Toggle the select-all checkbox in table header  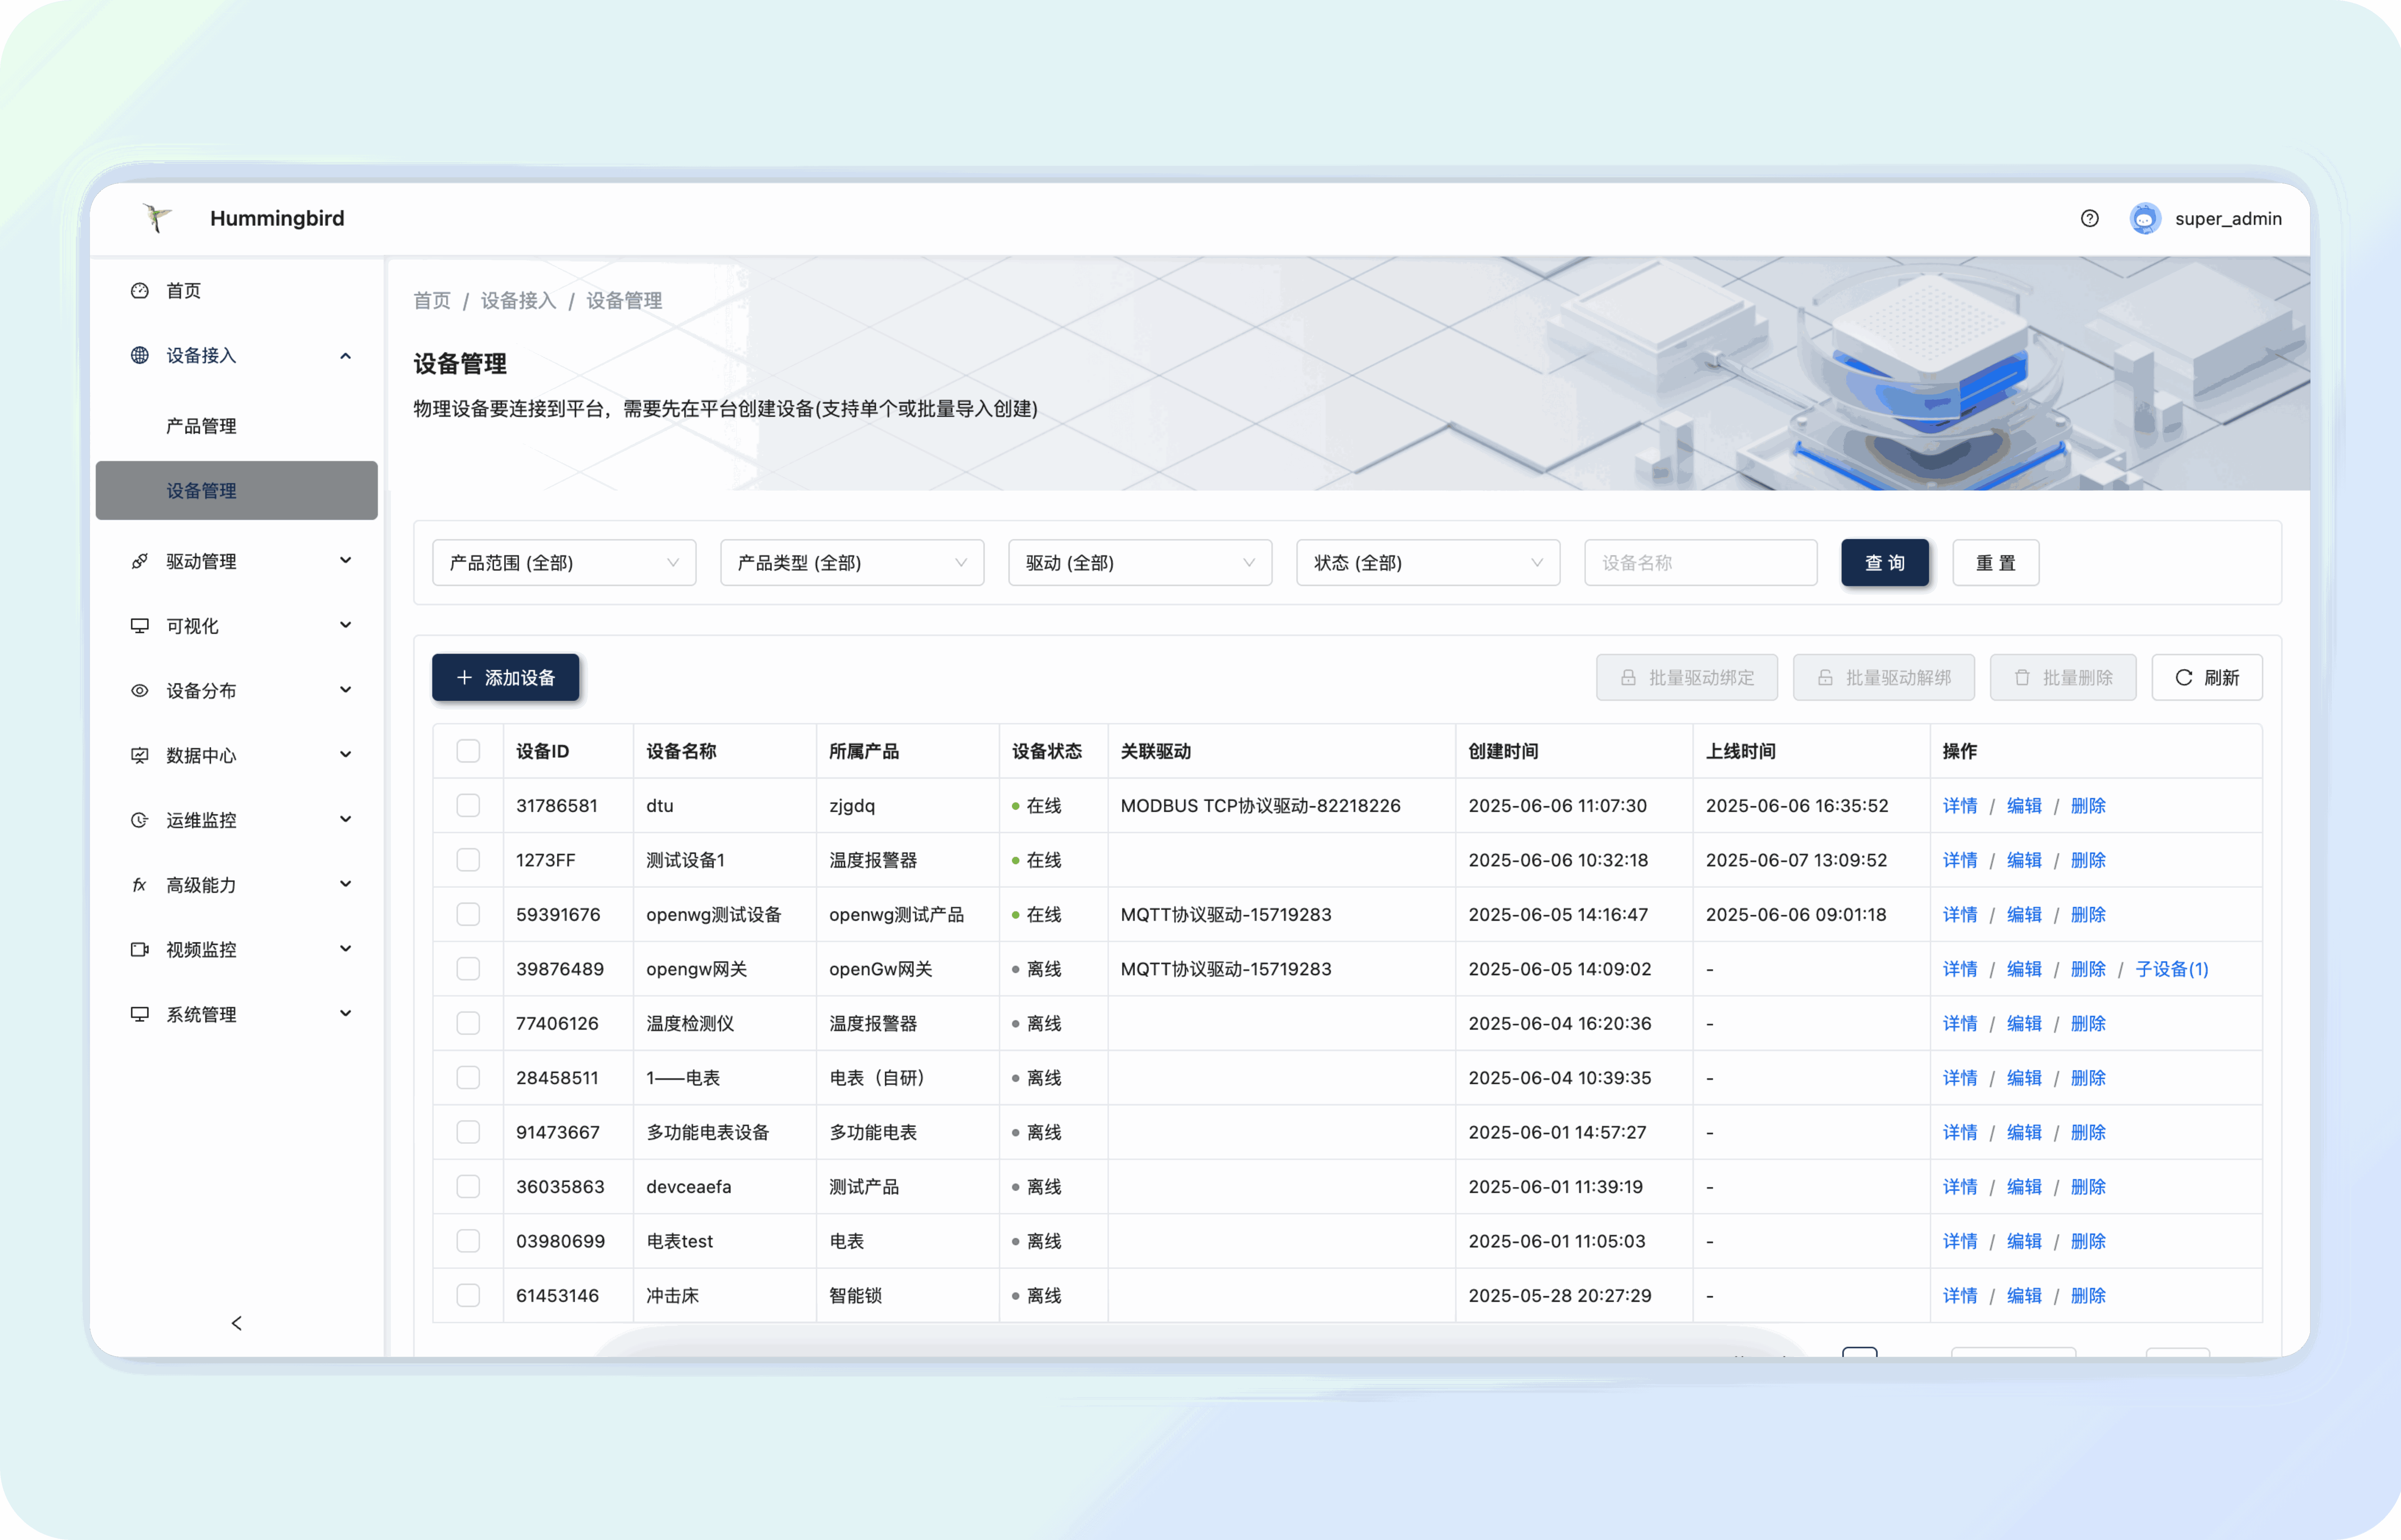468,751
